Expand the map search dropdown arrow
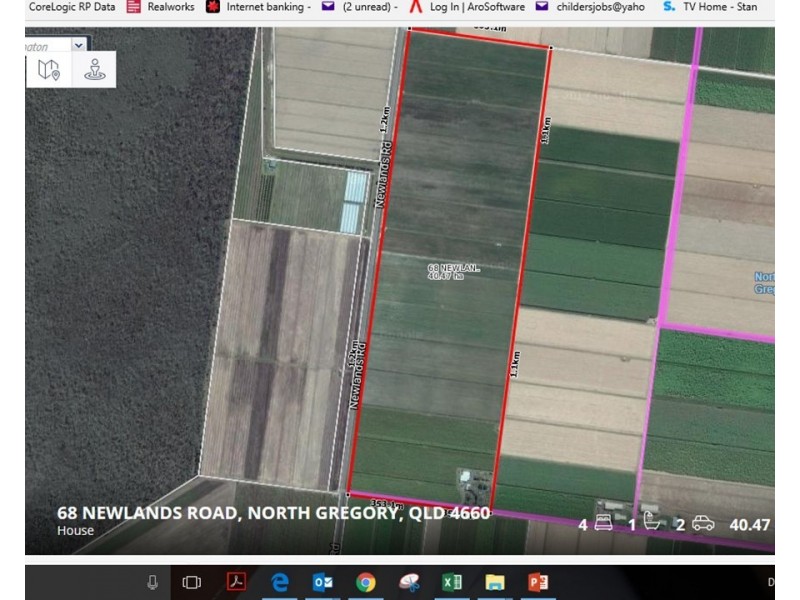This screenshot has height=600, width=800. point(79,45)
